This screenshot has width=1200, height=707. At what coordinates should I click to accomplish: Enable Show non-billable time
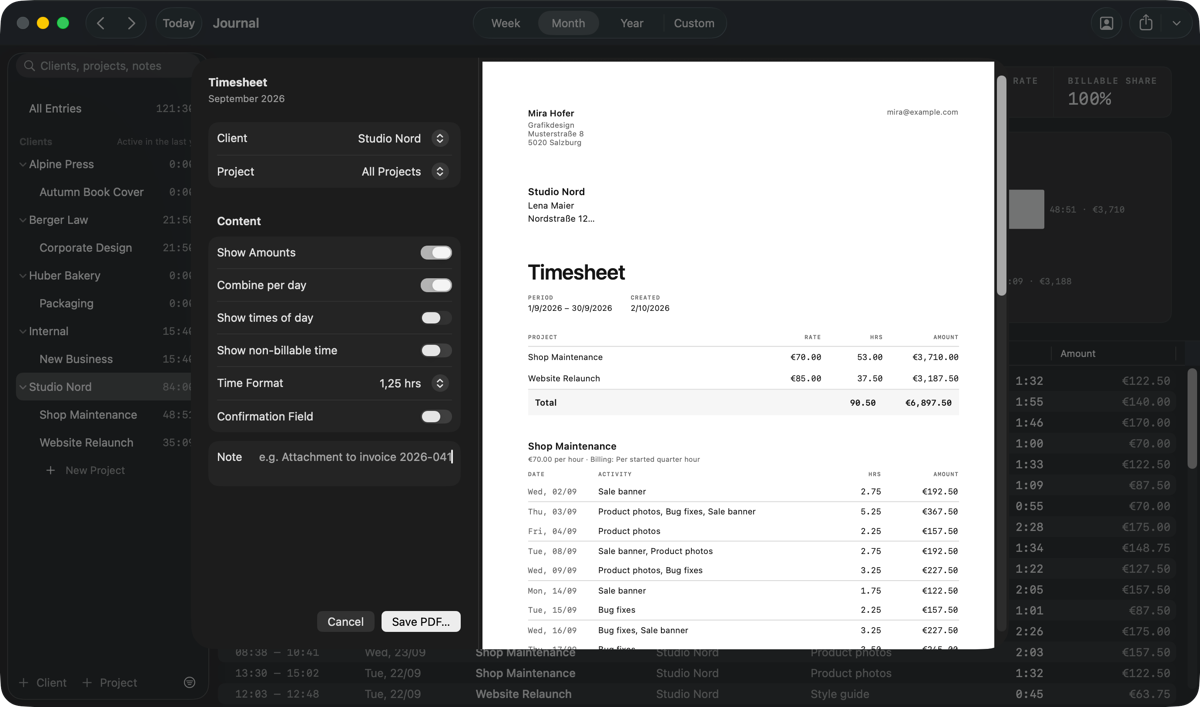tap(436, 351)
